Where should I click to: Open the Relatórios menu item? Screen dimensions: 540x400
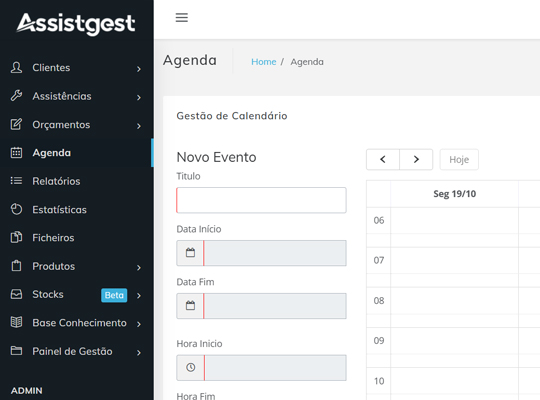[x=76, y=181]
